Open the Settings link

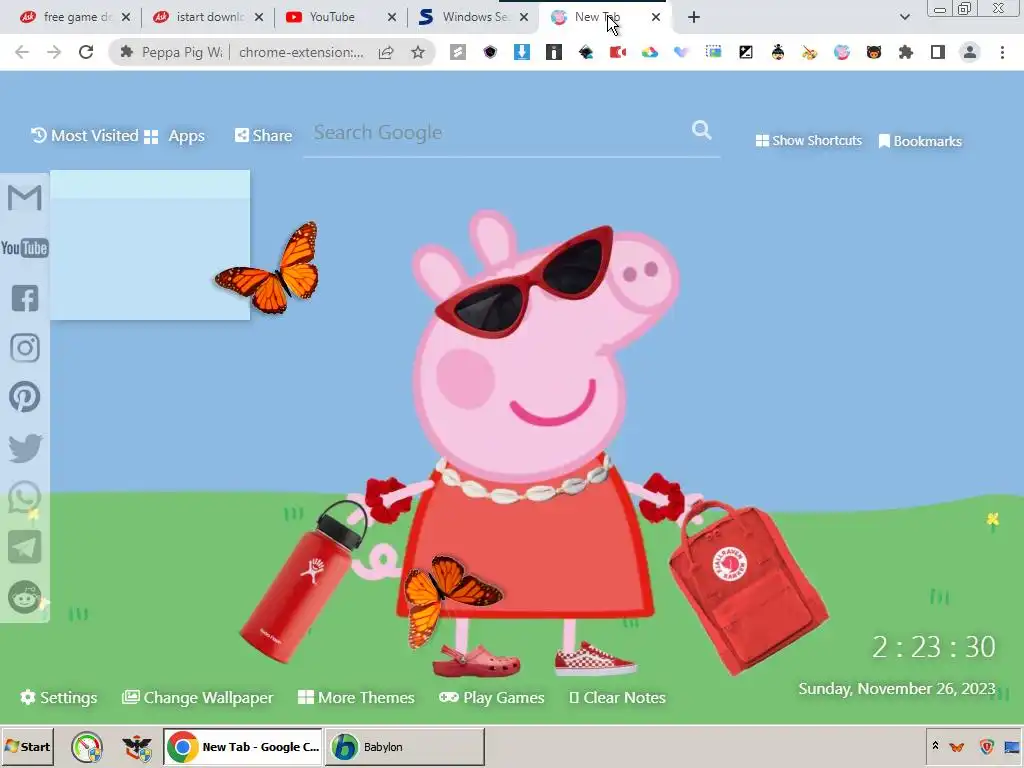pos(59,697)
